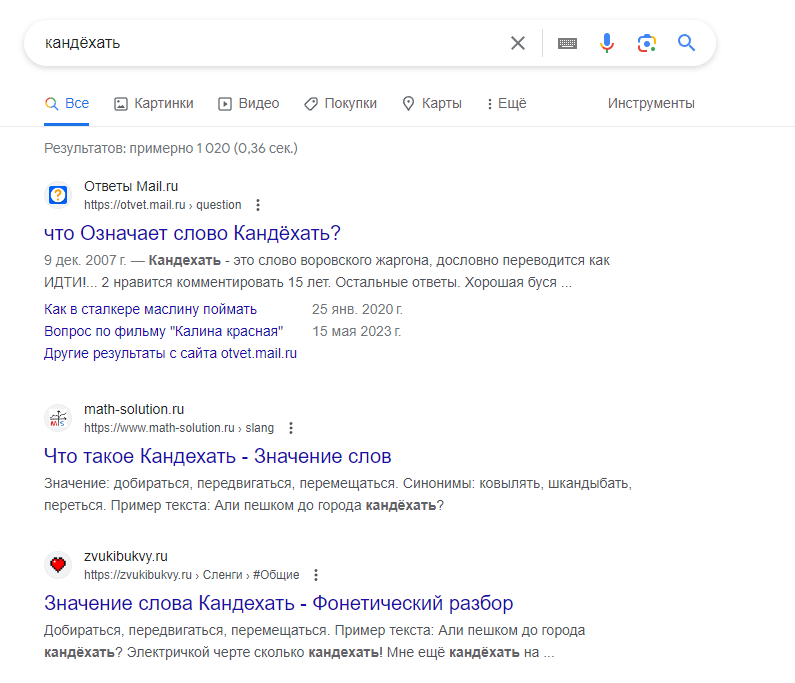Clear the search box text
This screenshot has height=683, width=795.
pos(517,43)
